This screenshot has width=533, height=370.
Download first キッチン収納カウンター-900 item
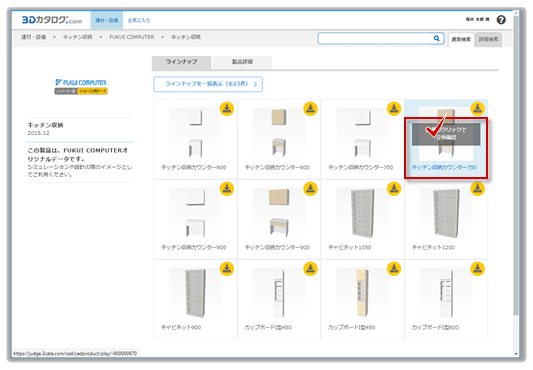227,189
